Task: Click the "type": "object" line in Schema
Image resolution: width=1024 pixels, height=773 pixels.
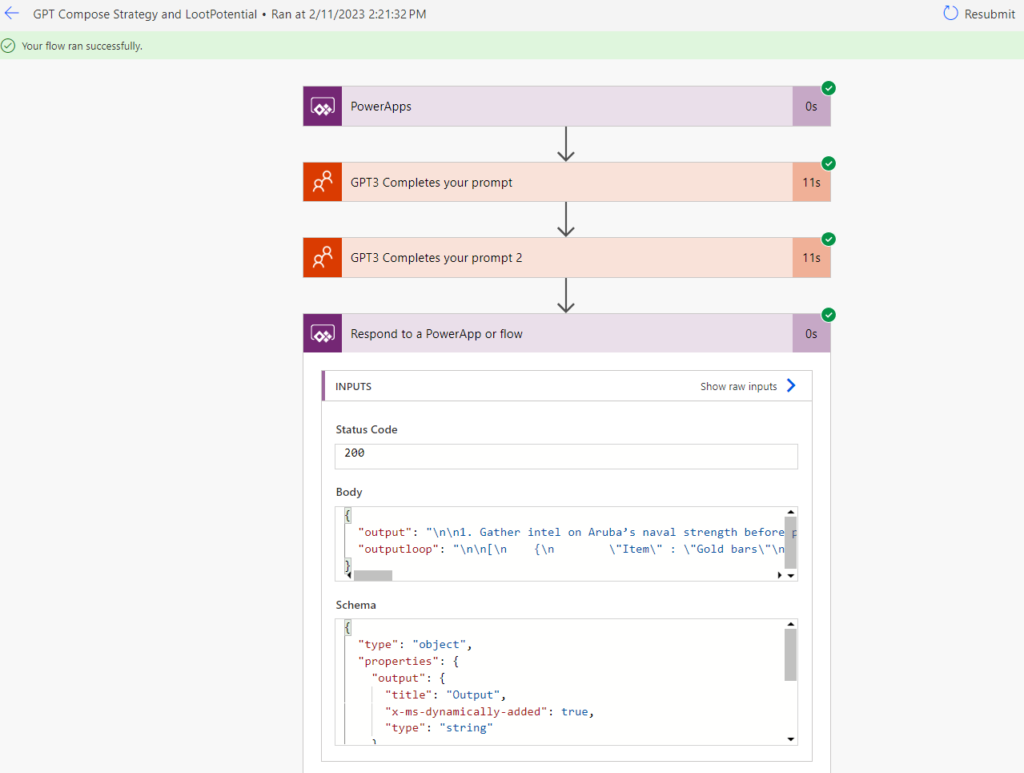Action: tap(415, 644)
